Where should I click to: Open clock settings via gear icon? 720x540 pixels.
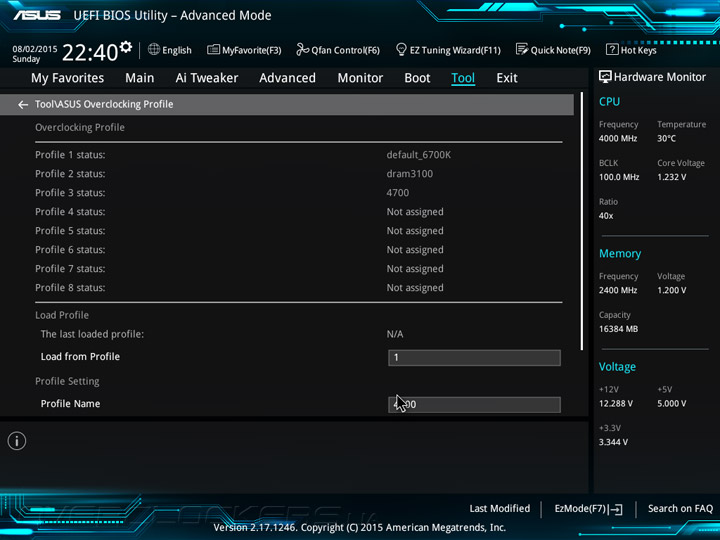coord(125,47)
